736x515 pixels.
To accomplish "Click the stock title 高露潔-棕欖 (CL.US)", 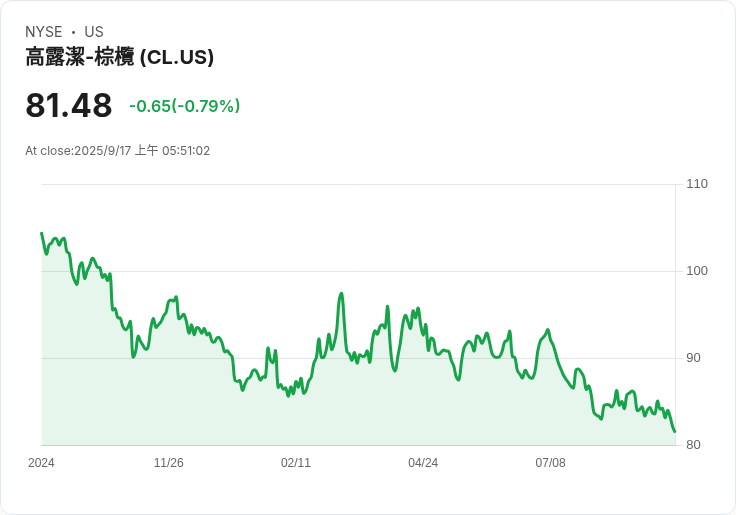I will (x=120, y=57).
